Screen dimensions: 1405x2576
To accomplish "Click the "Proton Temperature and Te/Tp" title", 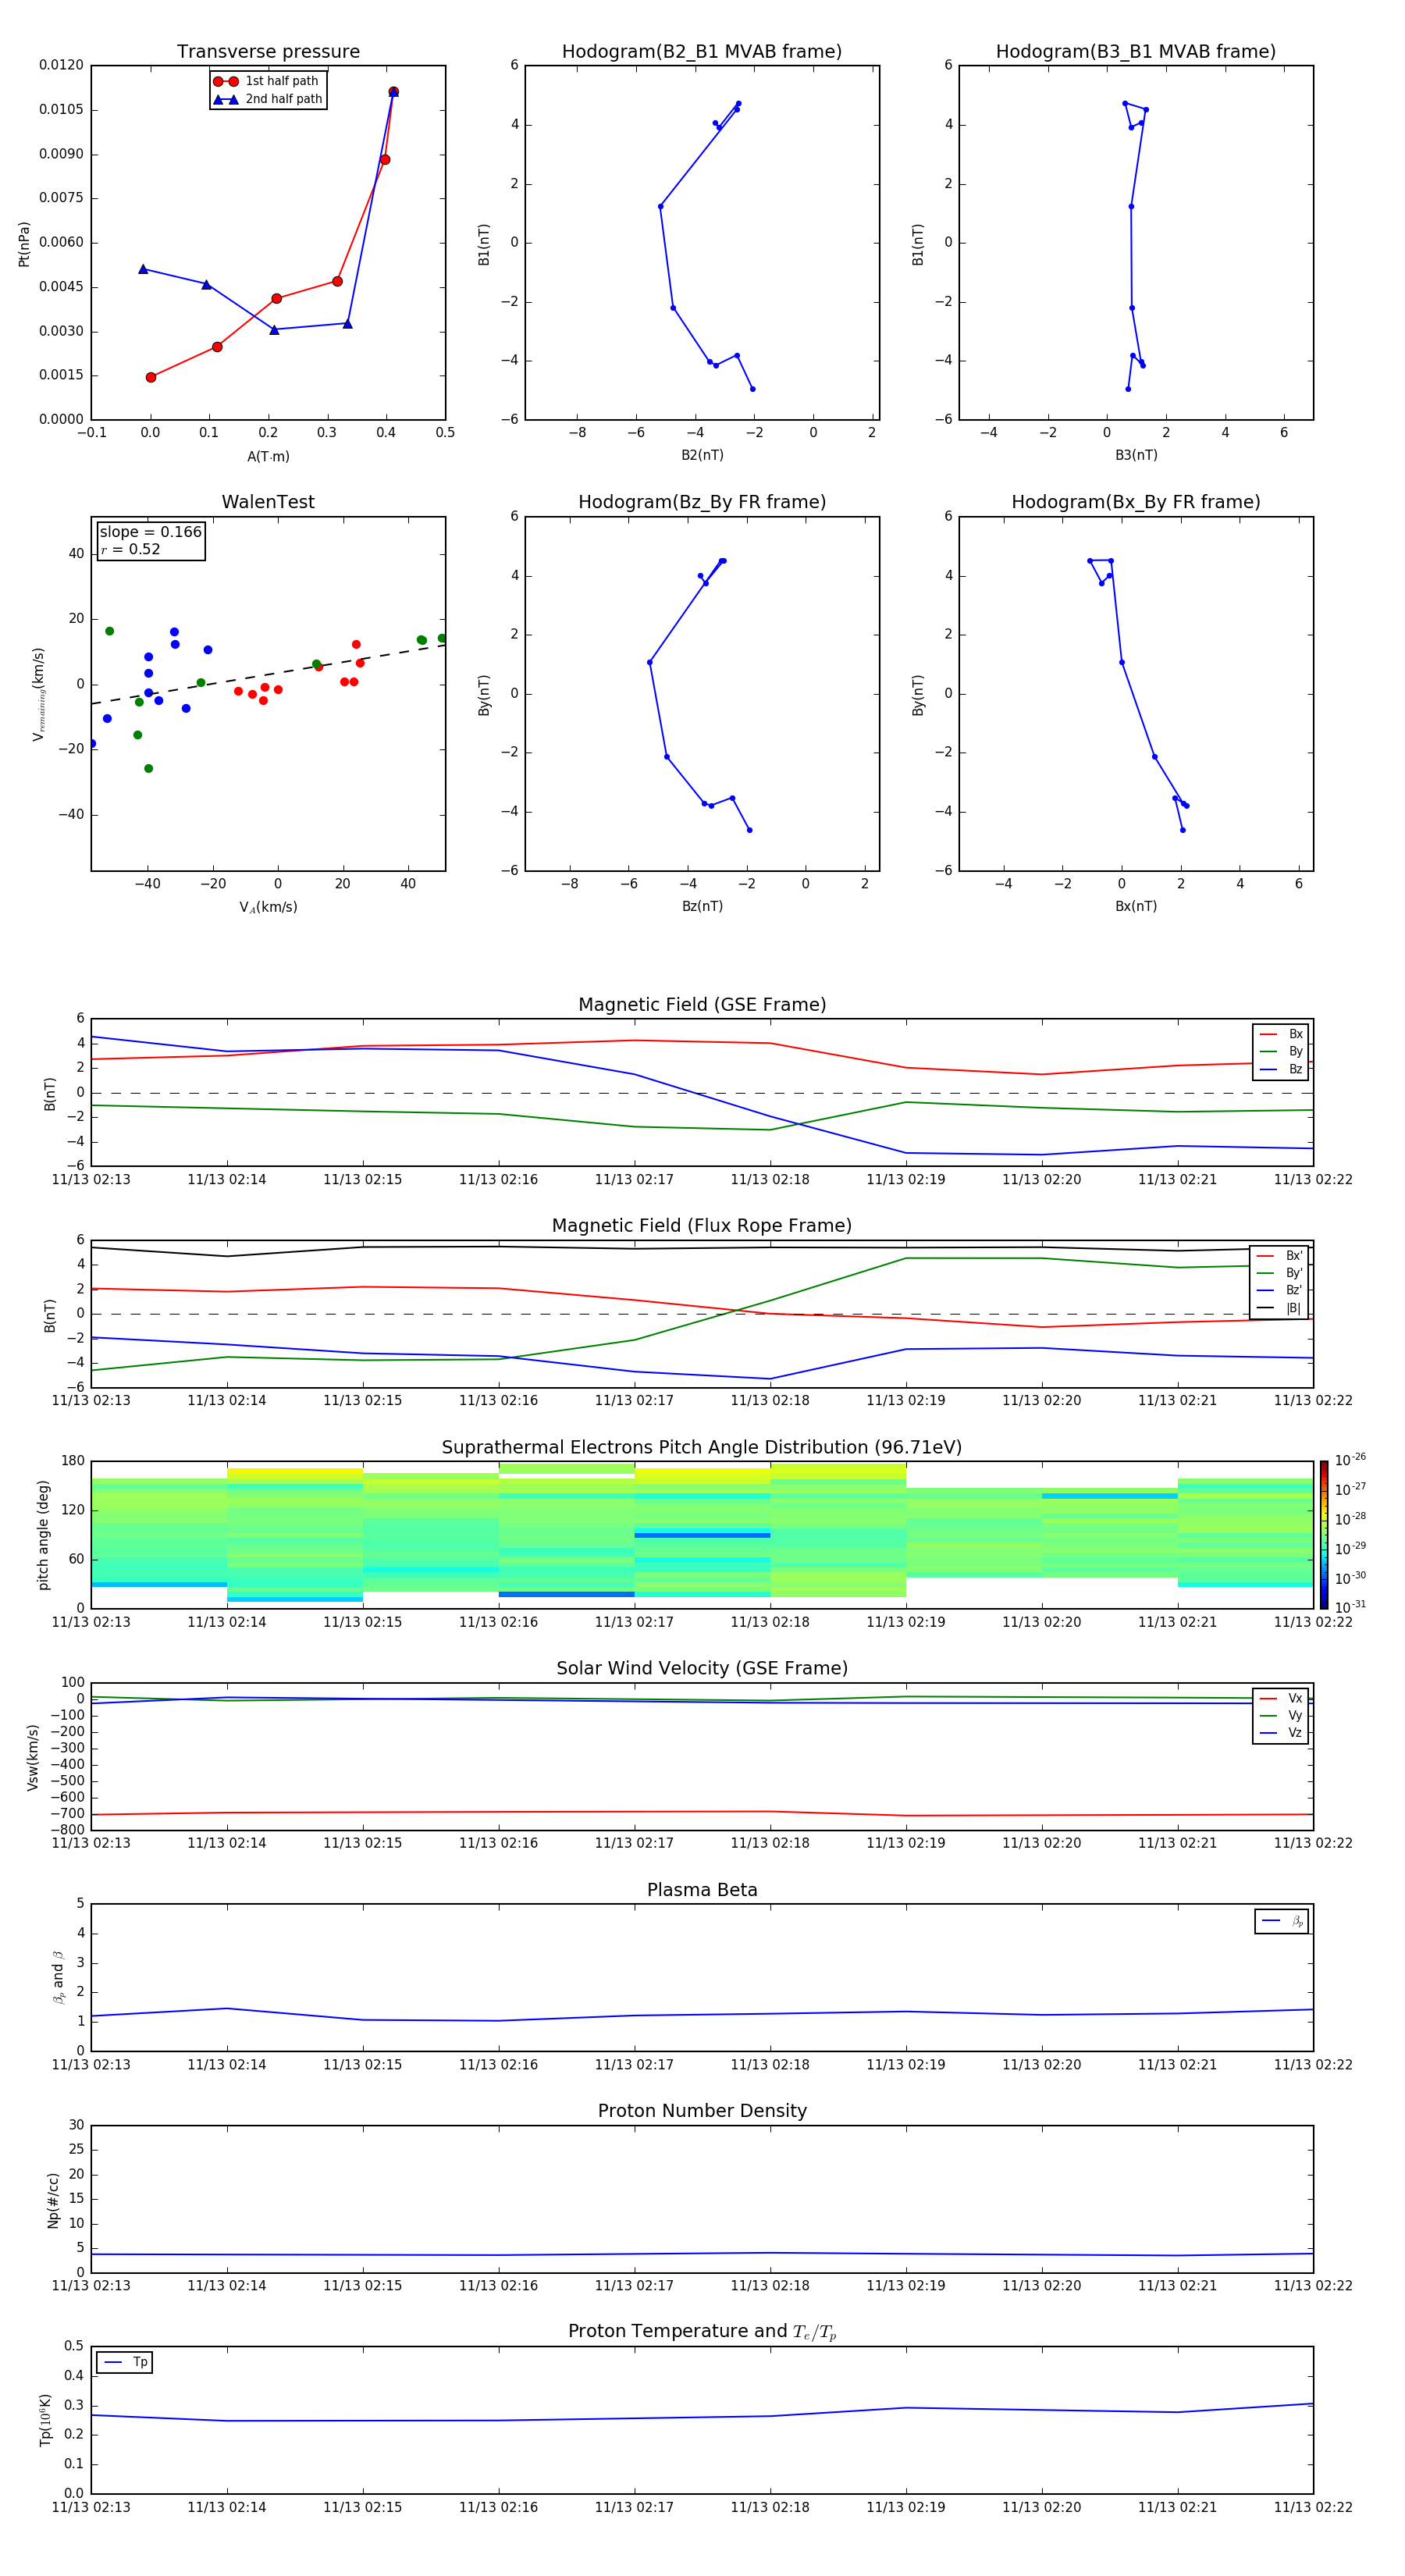I will pyautogui.click(x=702, y=2332).
